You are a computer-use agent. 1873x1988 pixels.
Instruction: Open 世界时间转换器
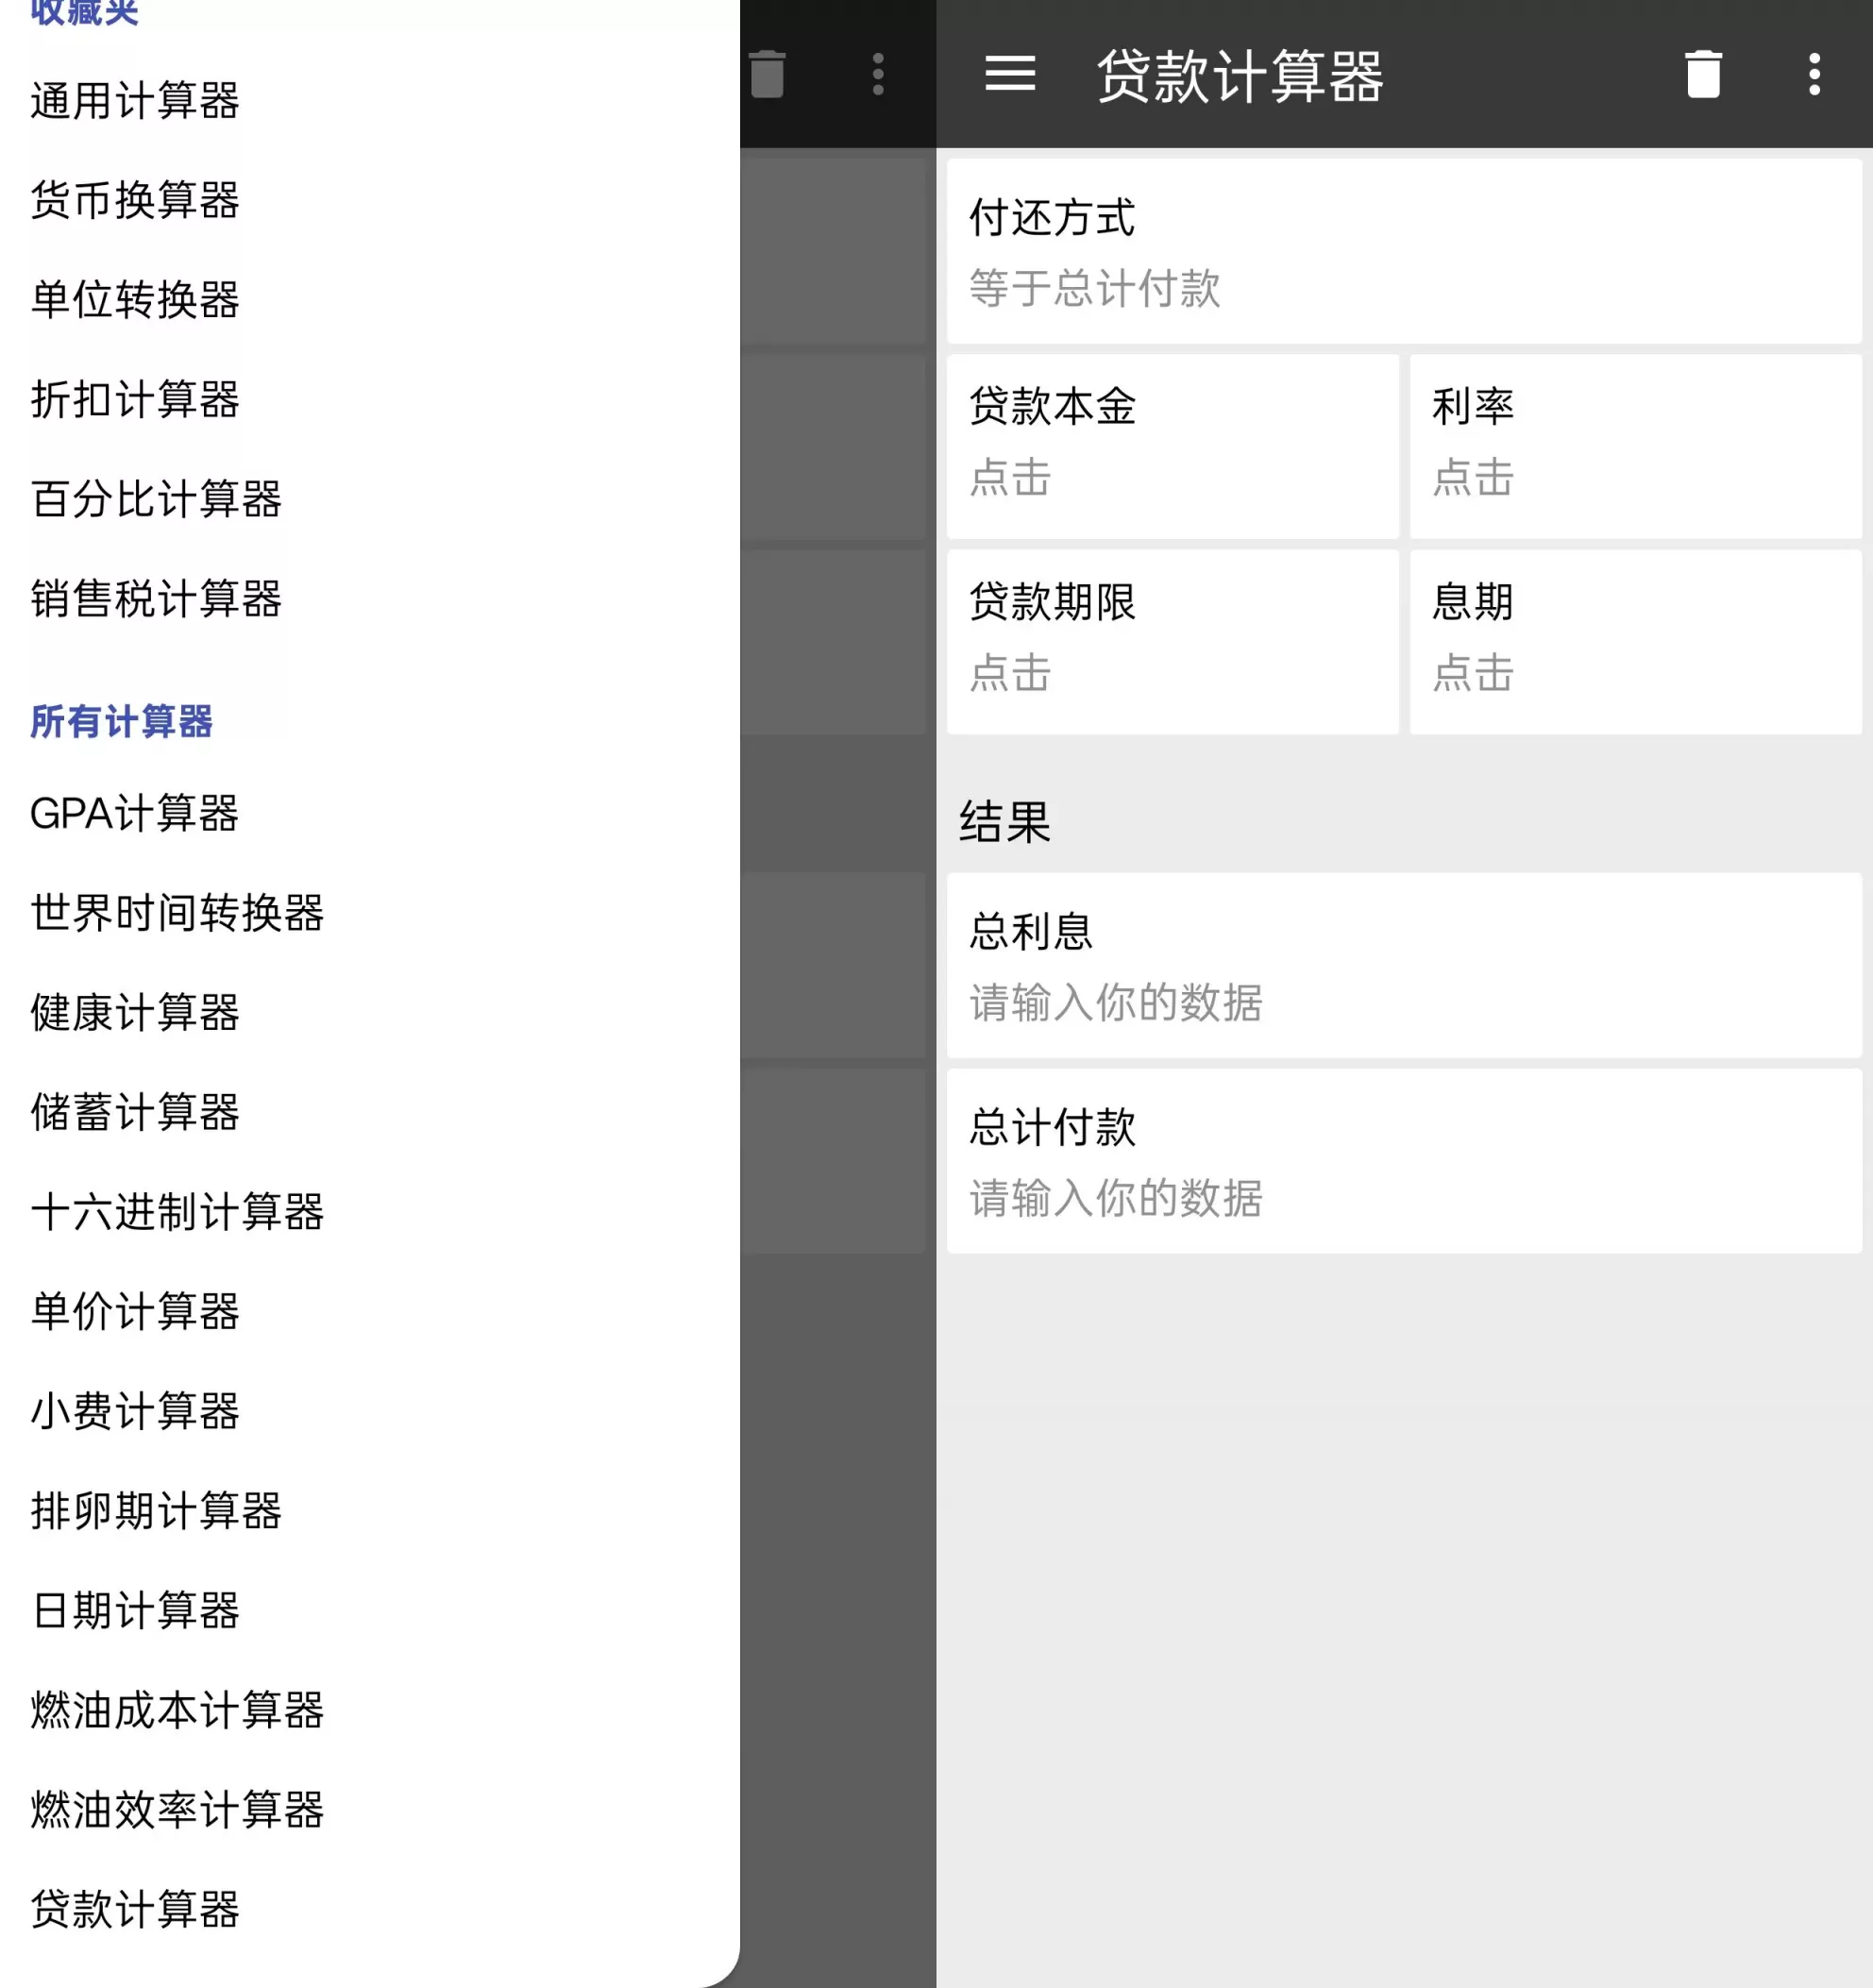pos(177,913)
